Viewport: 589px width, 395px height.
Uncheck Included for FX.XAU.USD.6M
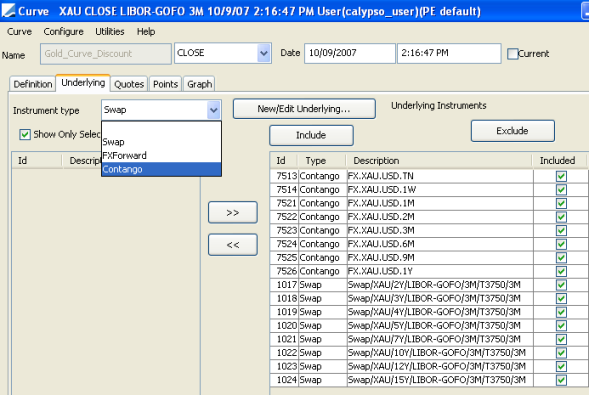tap(561, 244)
